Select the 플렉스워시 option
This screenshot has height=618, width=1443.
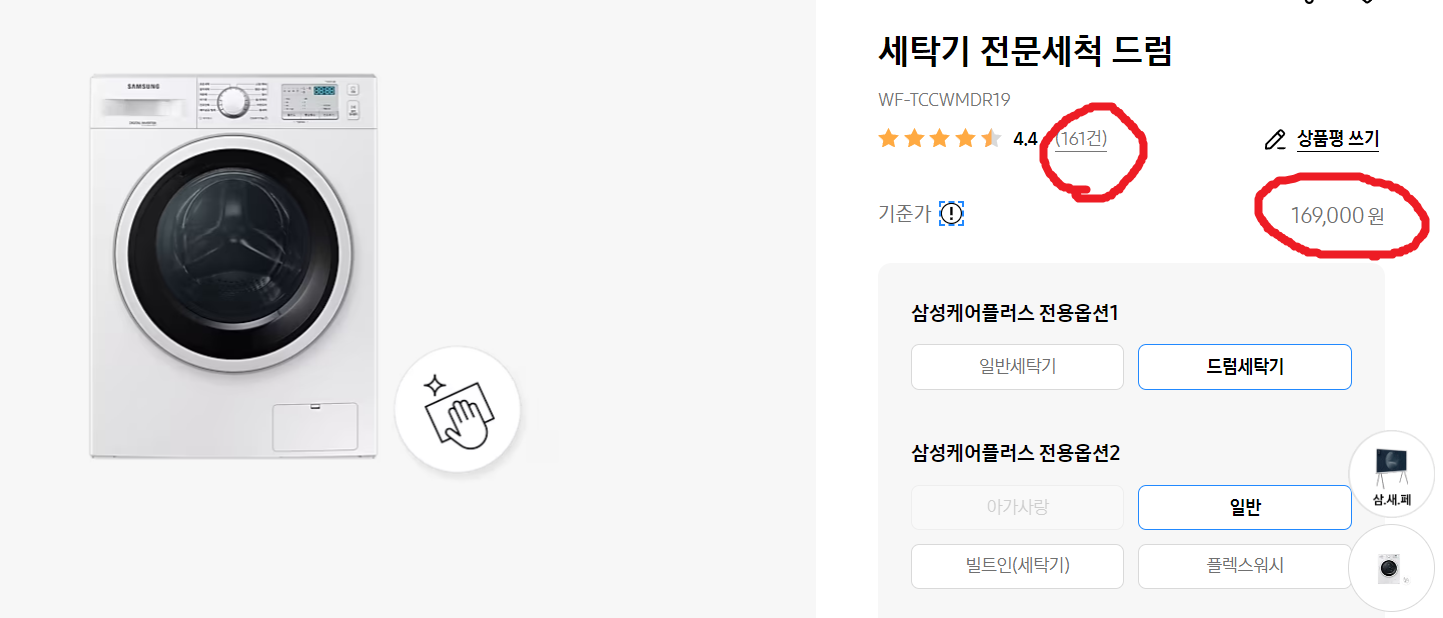point(1244,566)
